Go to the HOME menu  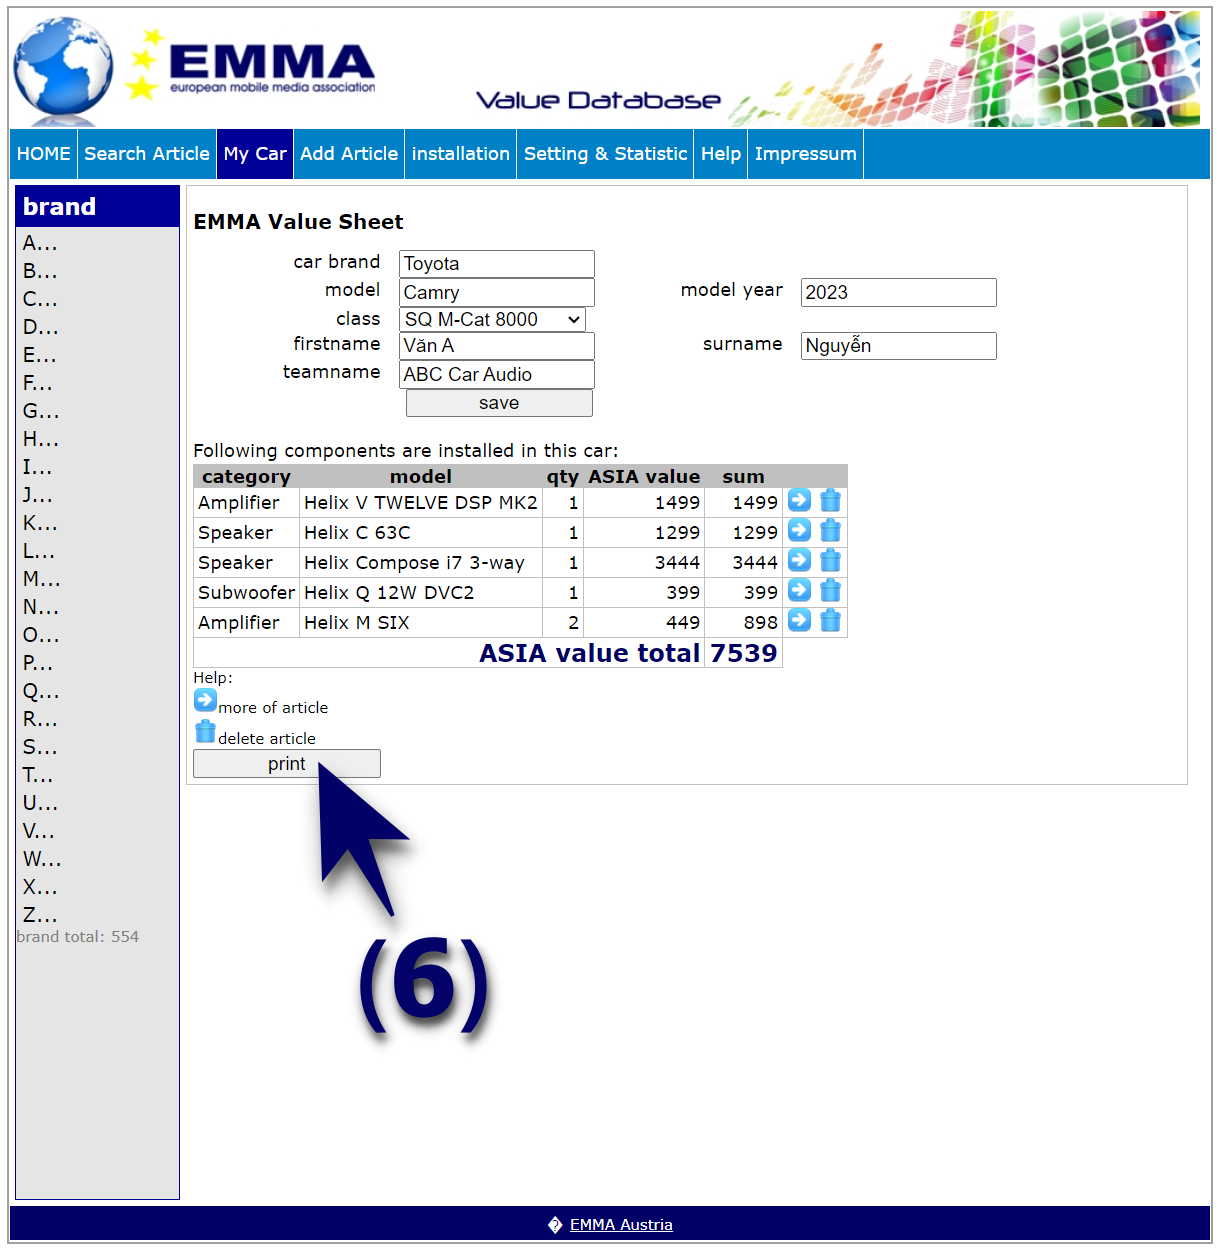point(44,154)
